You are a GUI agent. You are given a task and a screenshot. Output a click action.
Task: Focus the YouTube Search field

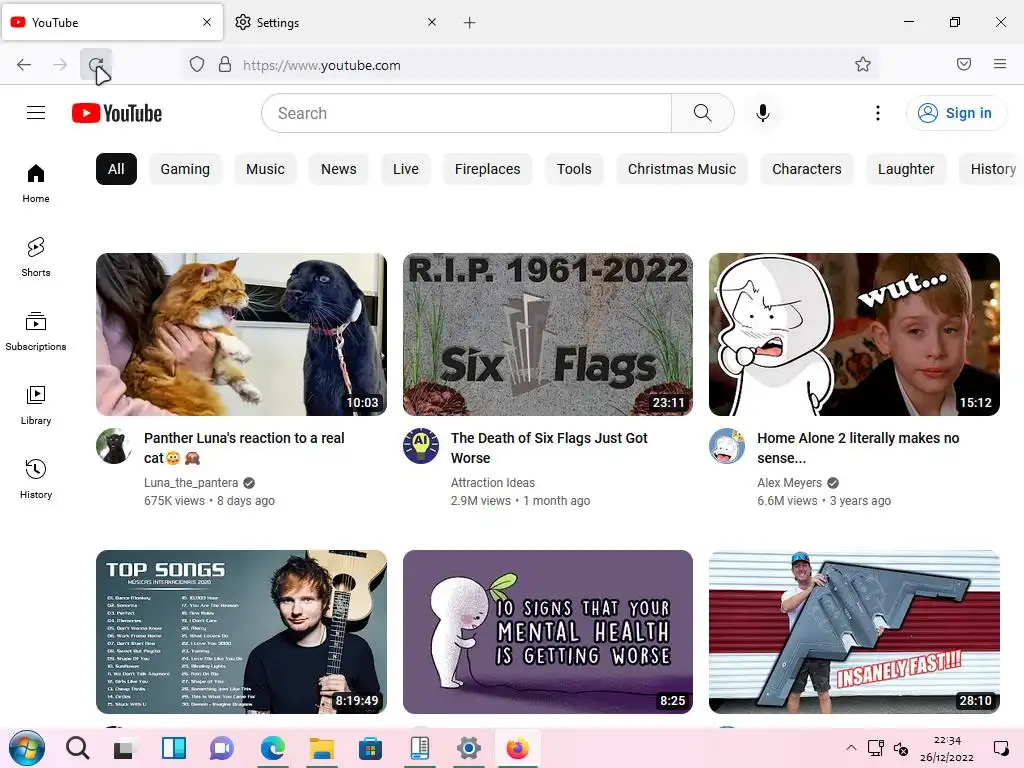(466, 113)
